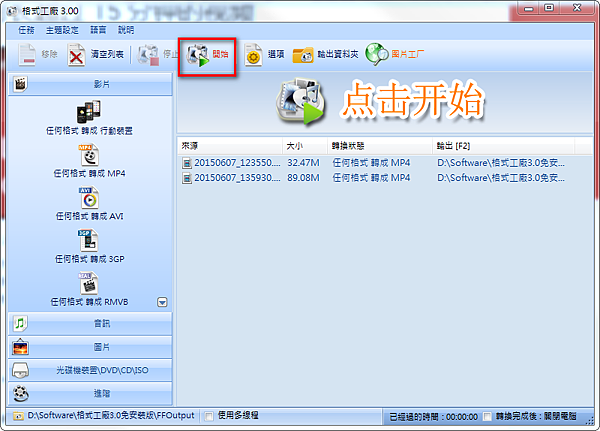Collapse the Video (影片) panel header
This screenshot has height=431, width=600.
tap(90, 84)
